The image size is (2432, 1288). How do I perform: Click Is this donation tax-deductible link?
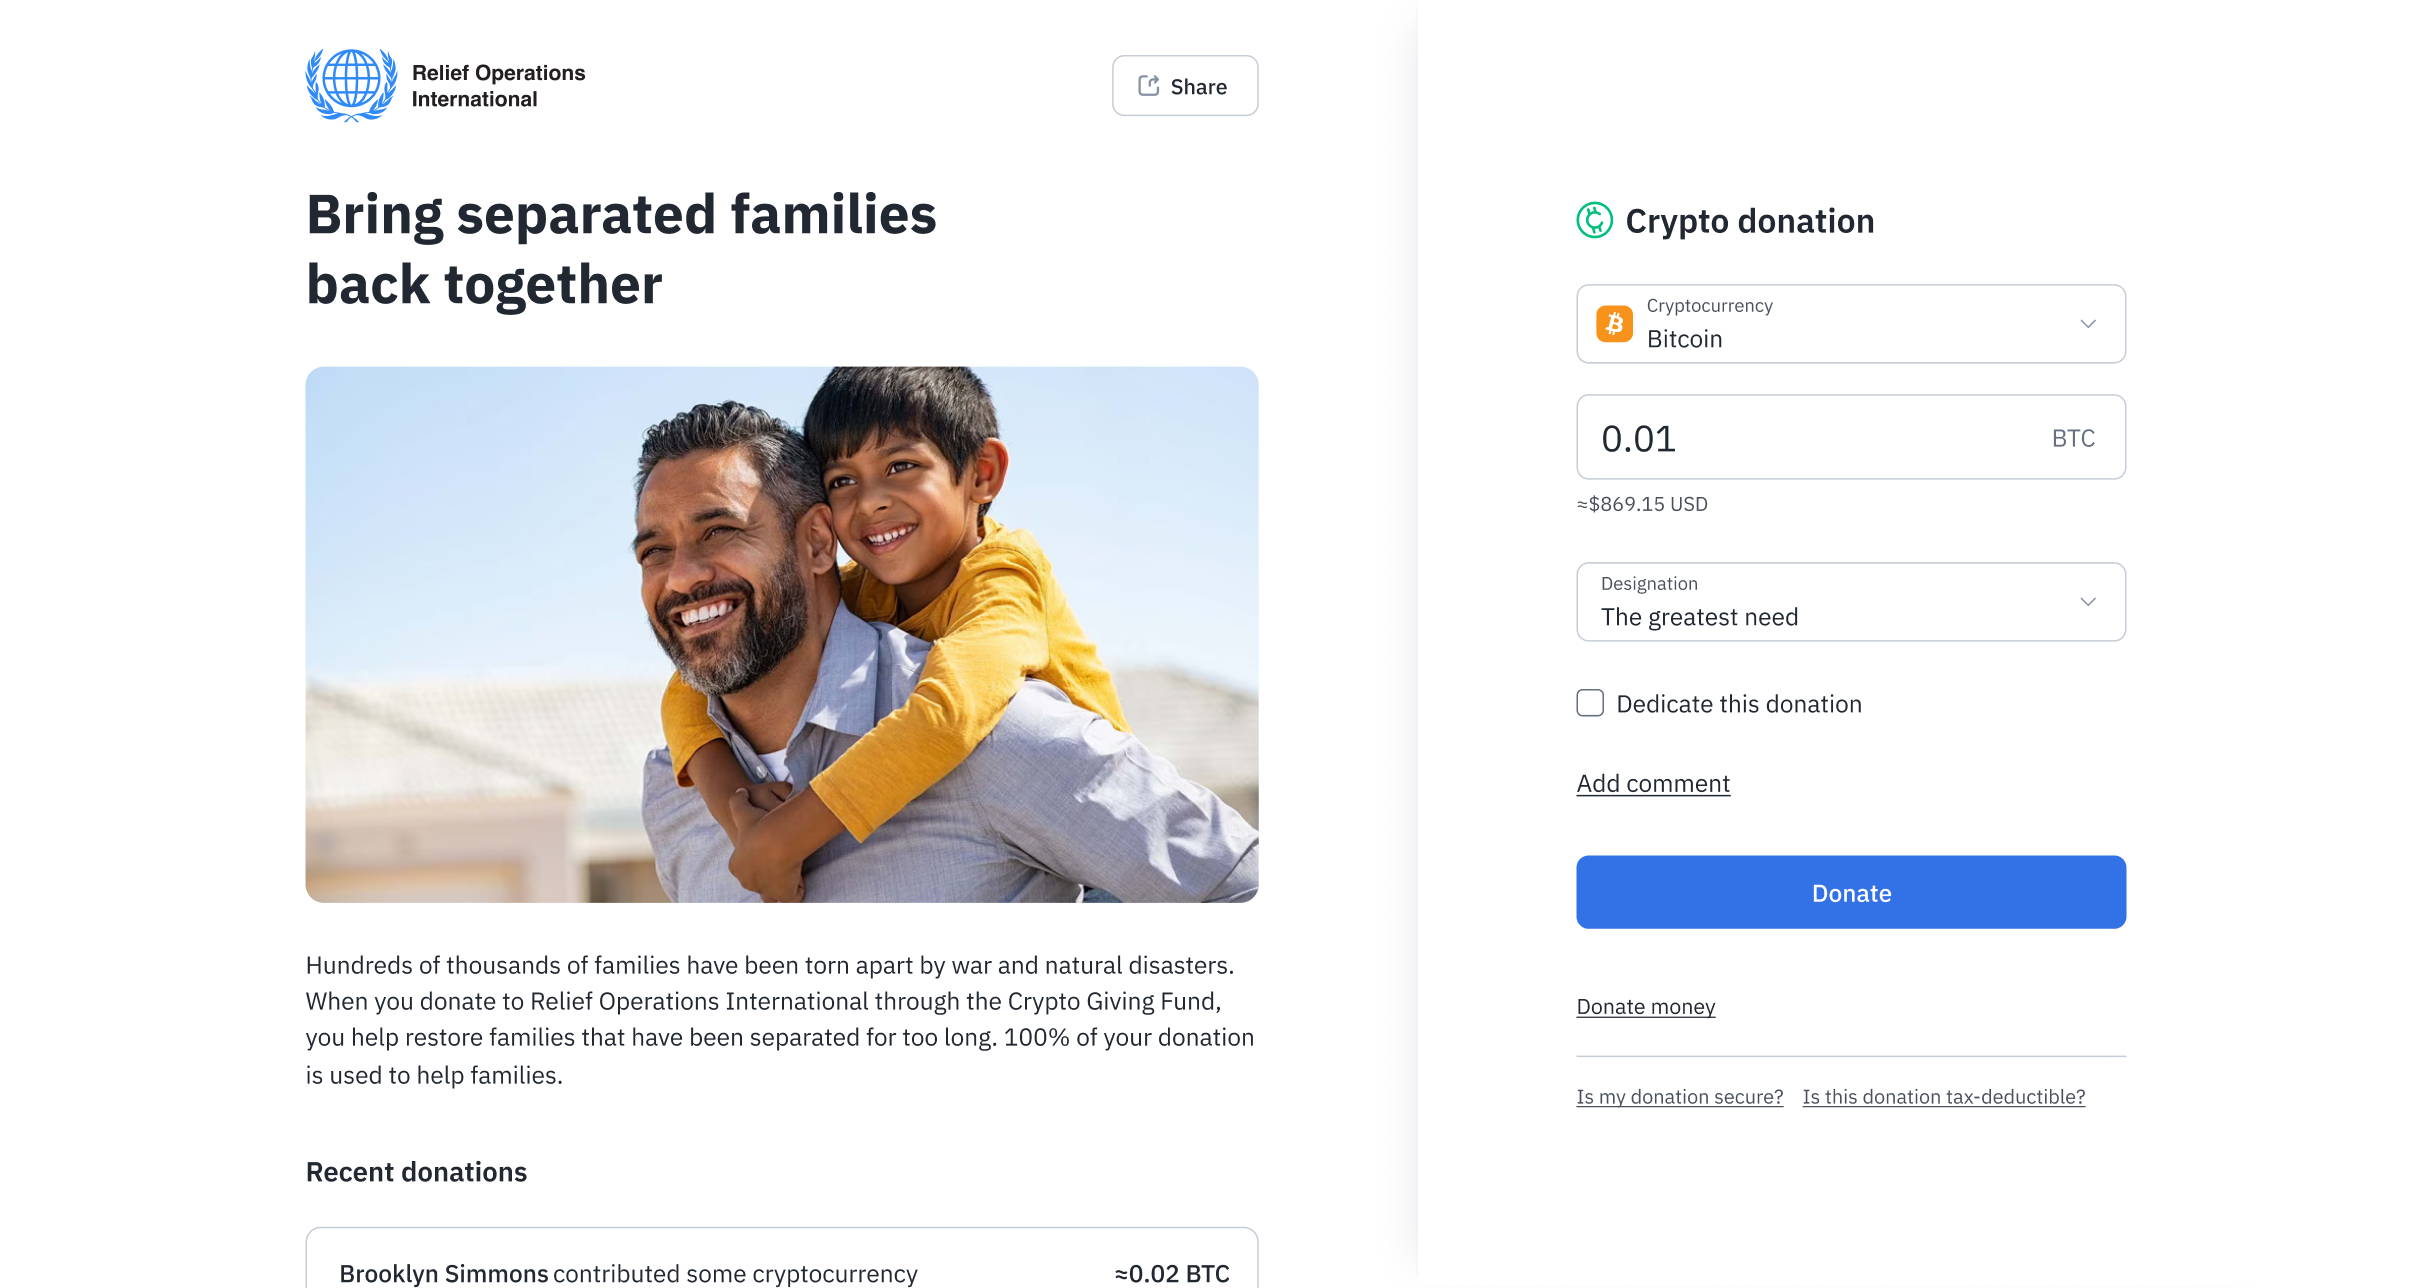(1943, 1097)
